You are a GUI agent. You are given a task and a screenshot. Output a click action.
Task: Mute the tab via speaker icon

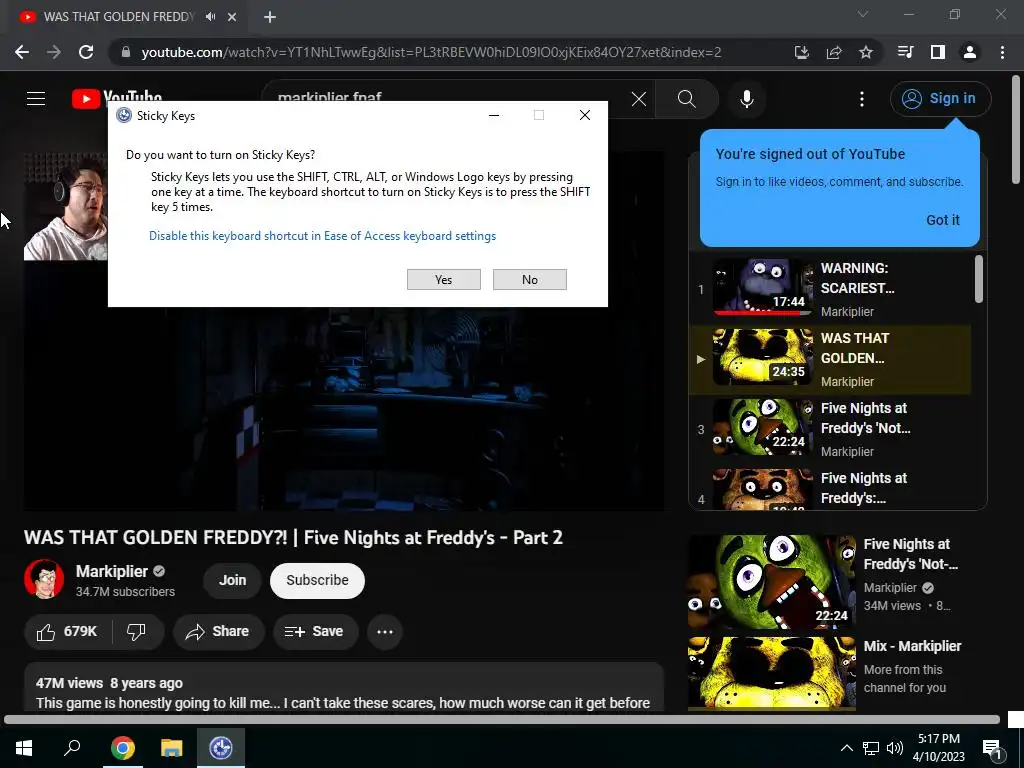(210, 17)
